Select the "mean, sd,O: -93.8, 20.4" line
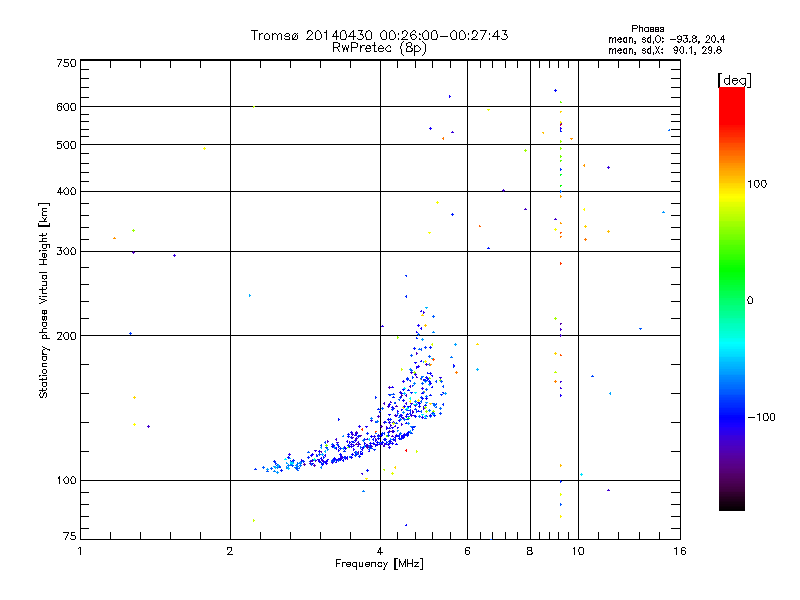 coord(666,40)
